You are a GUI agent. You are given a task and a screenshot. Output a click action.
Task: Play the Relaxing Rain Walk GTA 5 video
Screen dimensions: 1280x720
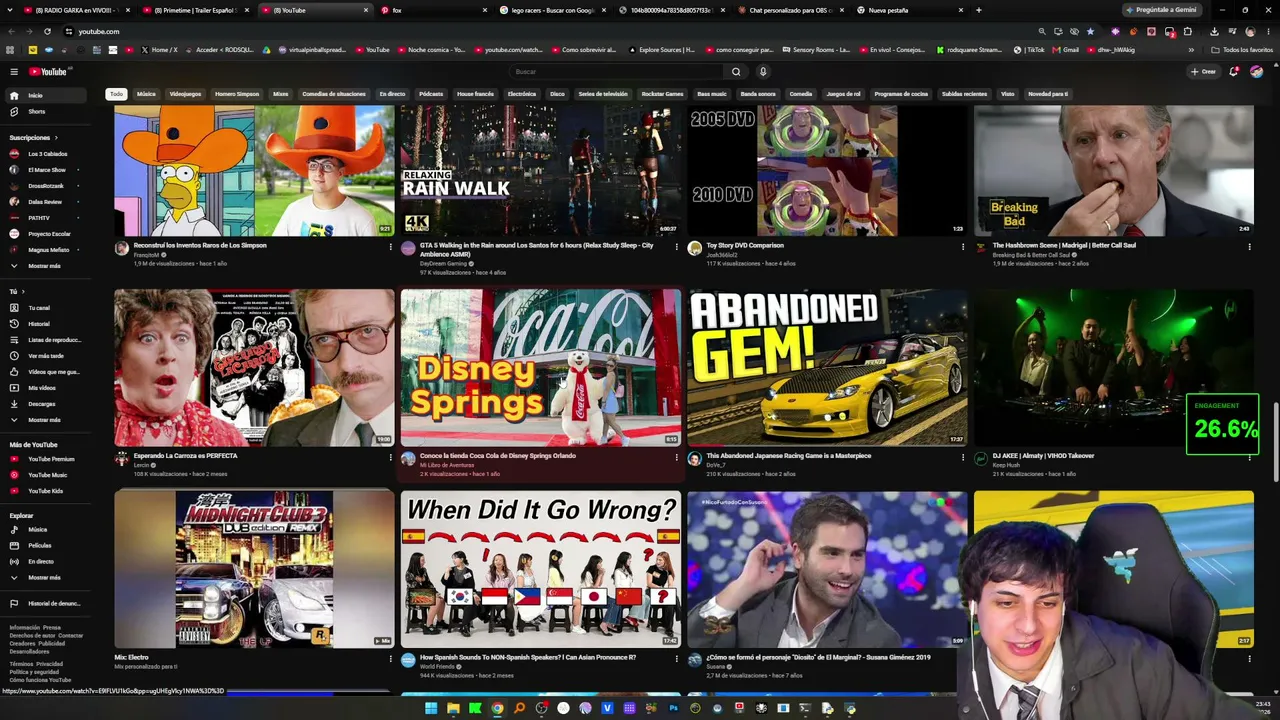[540, 170]
